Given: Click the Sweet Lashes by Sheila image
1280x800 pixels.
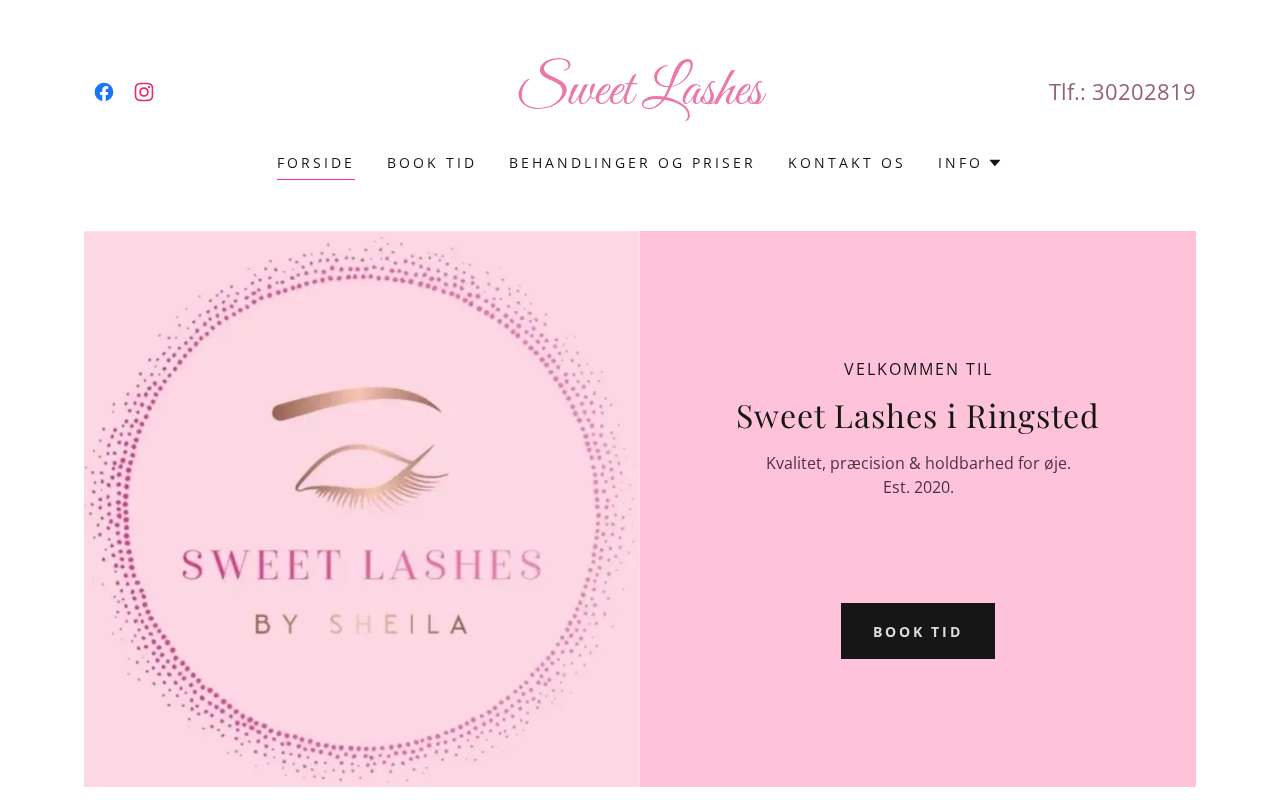Looking at the screenshot, I should (x=362, y=509).
